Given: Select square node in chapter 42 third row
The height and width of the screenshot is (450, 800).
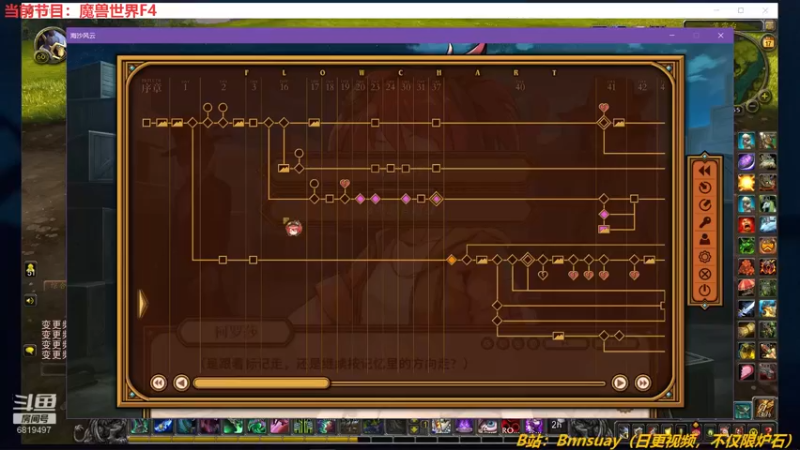Looking at the screenshot, I should tap(634, 198).
